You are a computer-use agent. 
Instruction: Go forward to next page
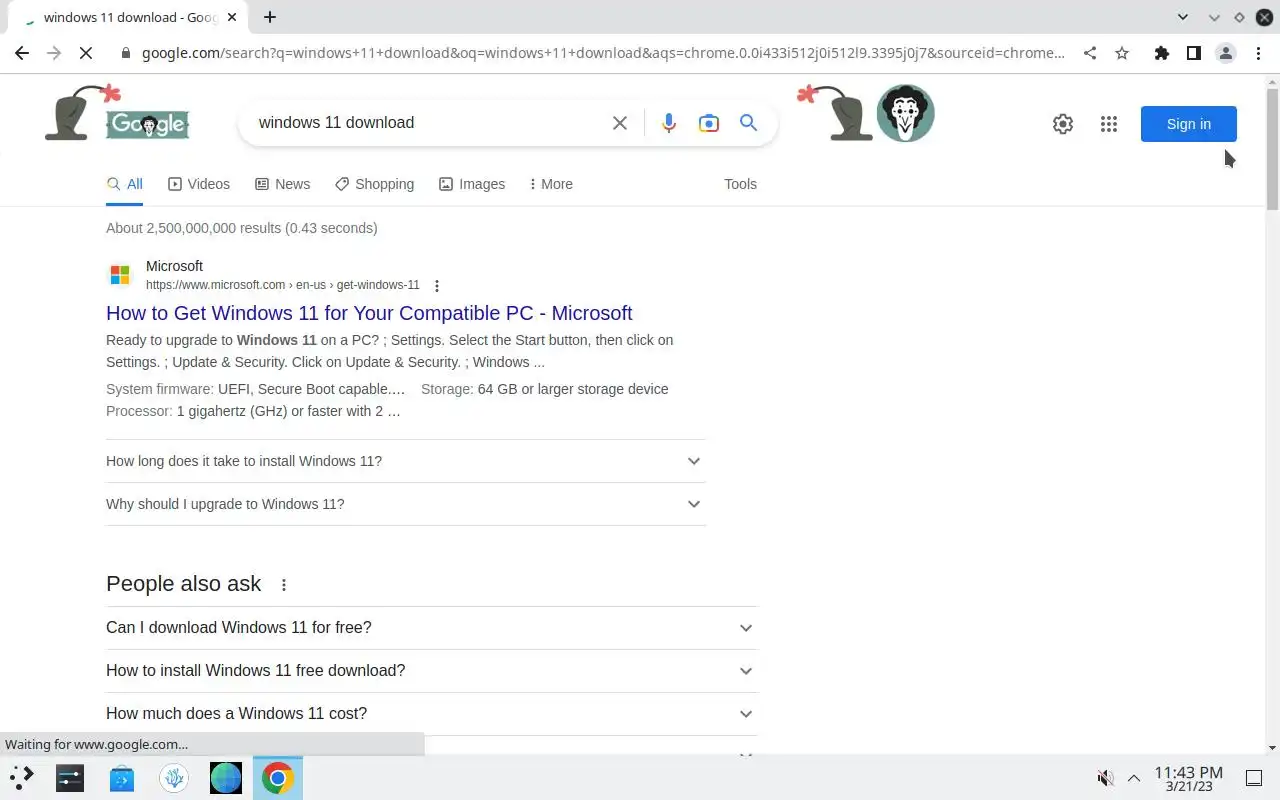54,53
